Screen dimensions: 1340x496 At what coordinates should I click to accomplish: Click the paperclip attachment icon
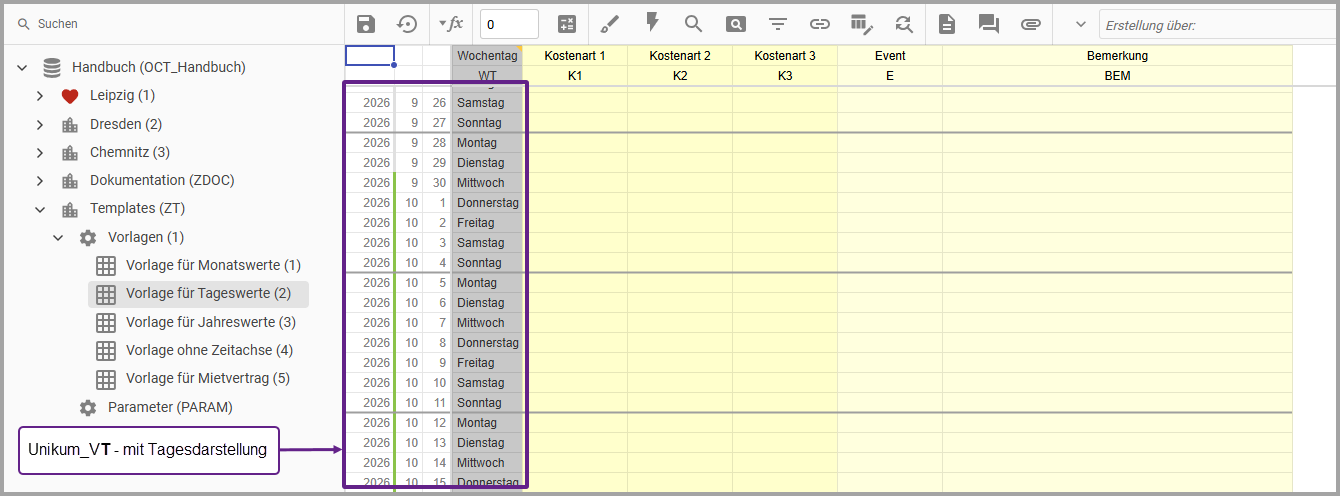pyautogui.click(x=1031, y=24)
